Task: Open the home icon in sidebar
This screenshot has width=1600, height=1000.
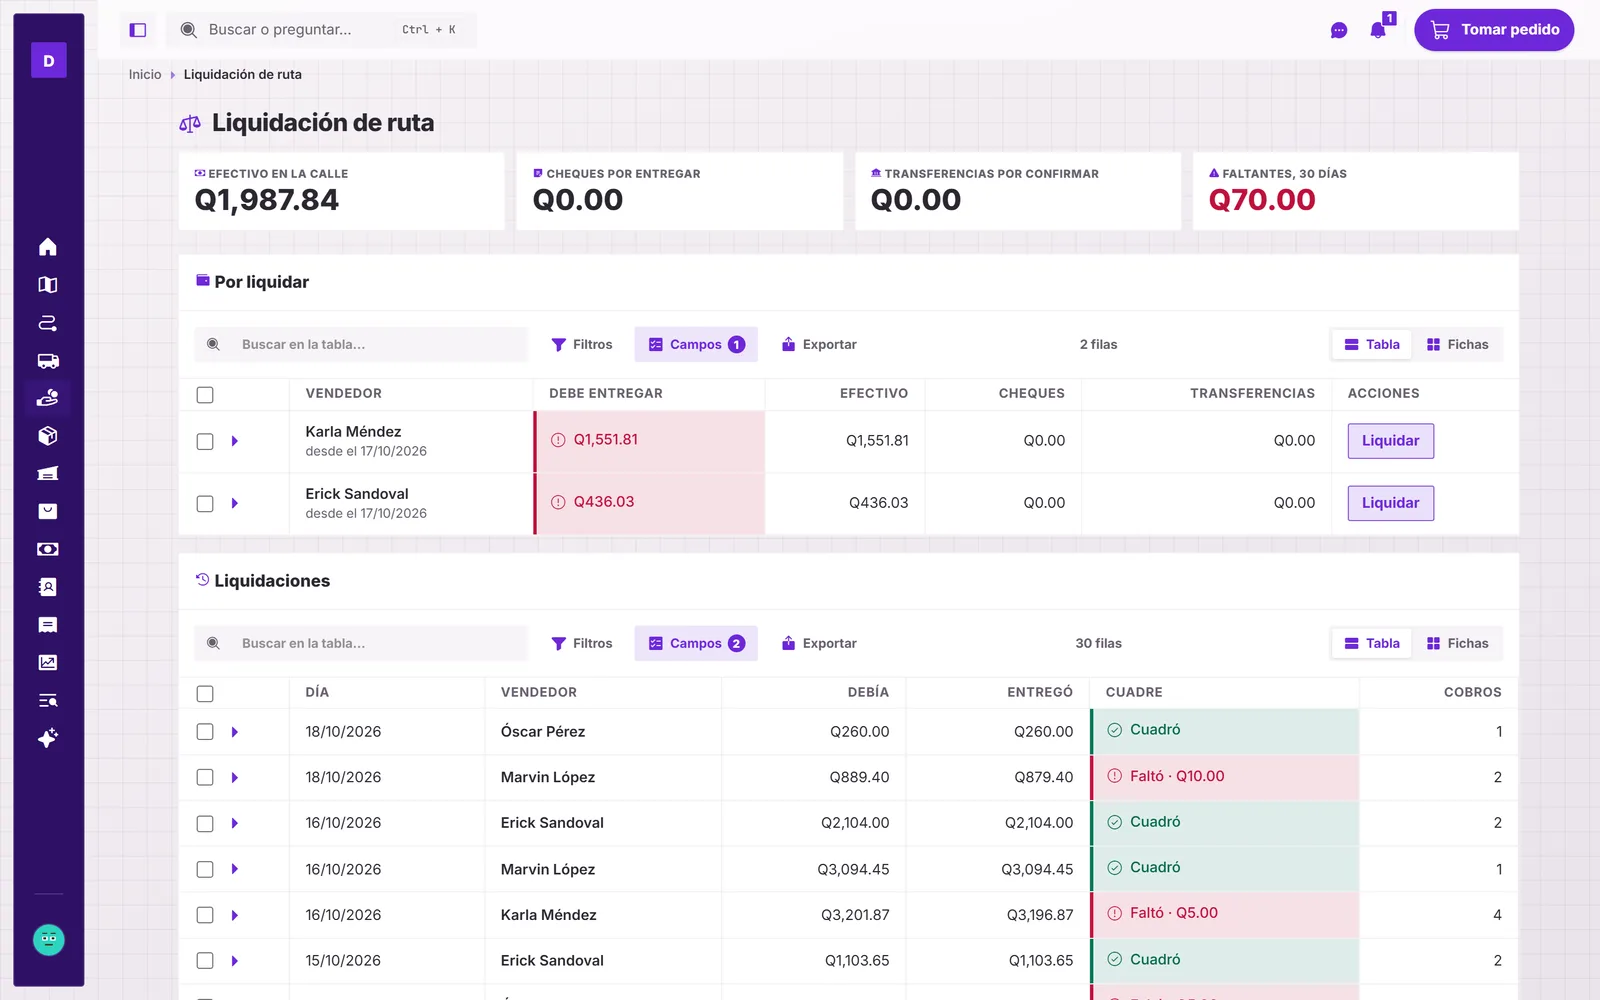Action: coord(48,247)
